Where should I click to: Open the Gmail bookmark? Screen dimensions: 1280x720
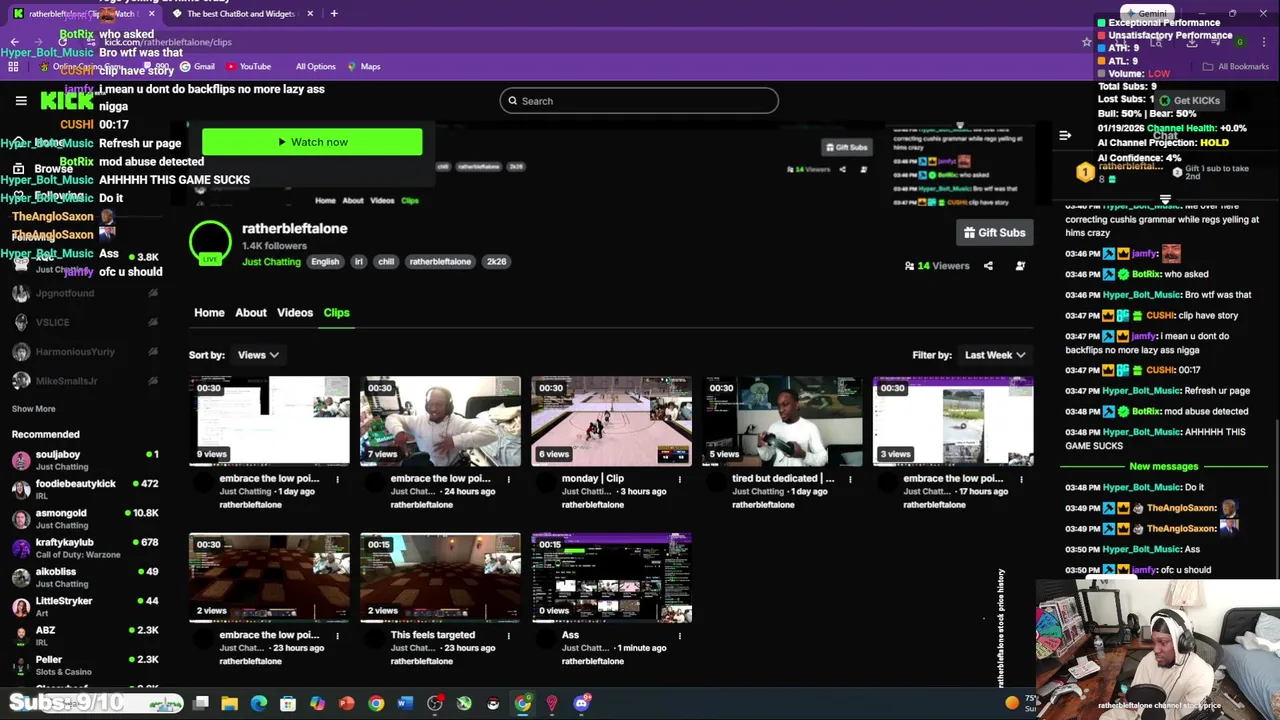(197, 67)
